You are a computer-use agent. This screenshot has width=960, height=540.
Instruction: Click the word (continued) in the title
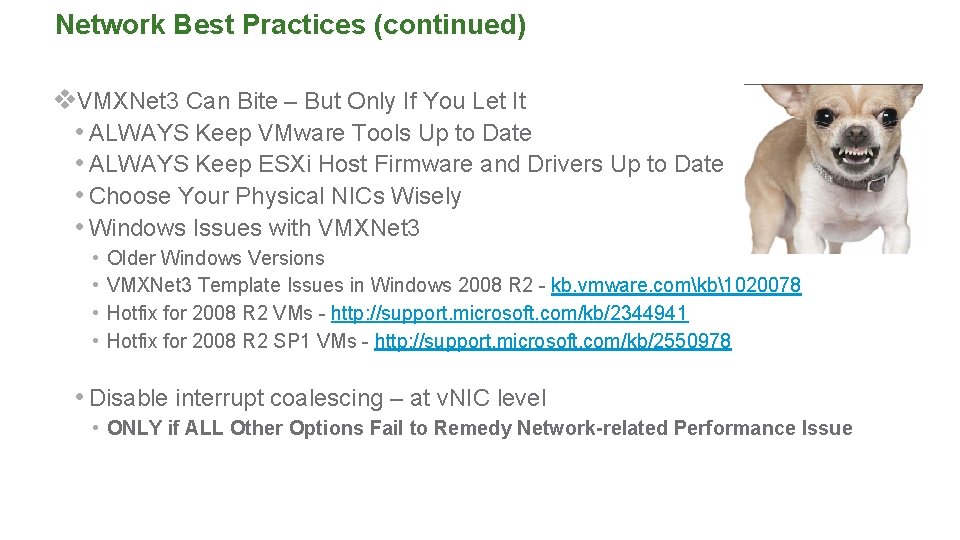tap(448, 25)
